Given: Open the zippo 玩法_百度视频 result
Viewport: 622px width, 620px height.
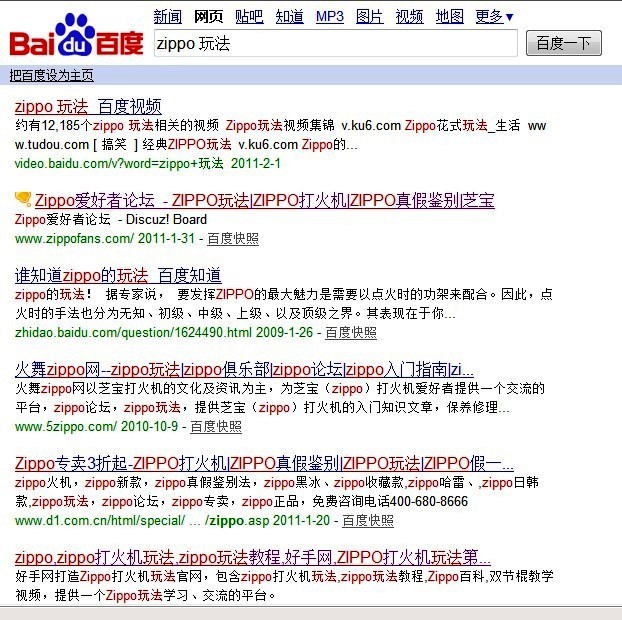Looking at the screenshot, I should (x=88, y=106).
